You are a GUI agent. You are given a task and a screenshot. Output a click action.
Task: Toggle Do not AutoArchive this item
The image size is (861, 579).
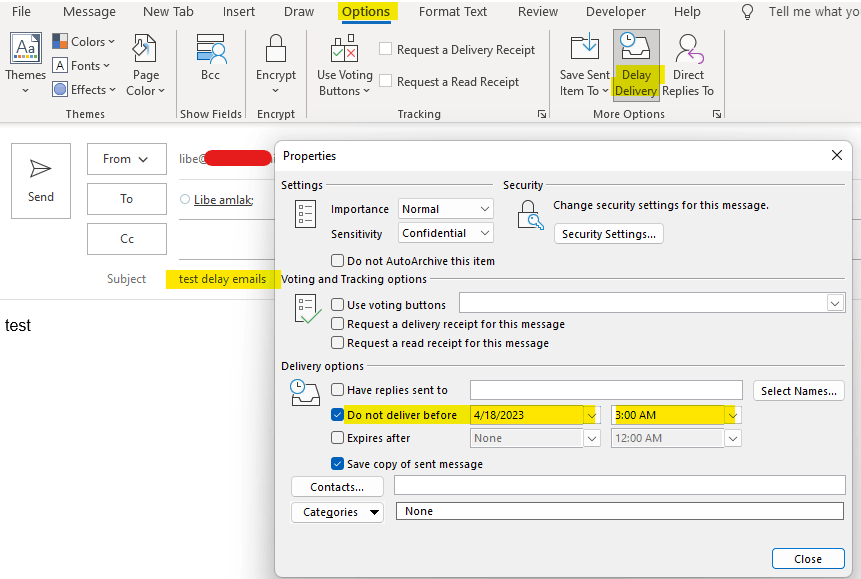[337, 260]
